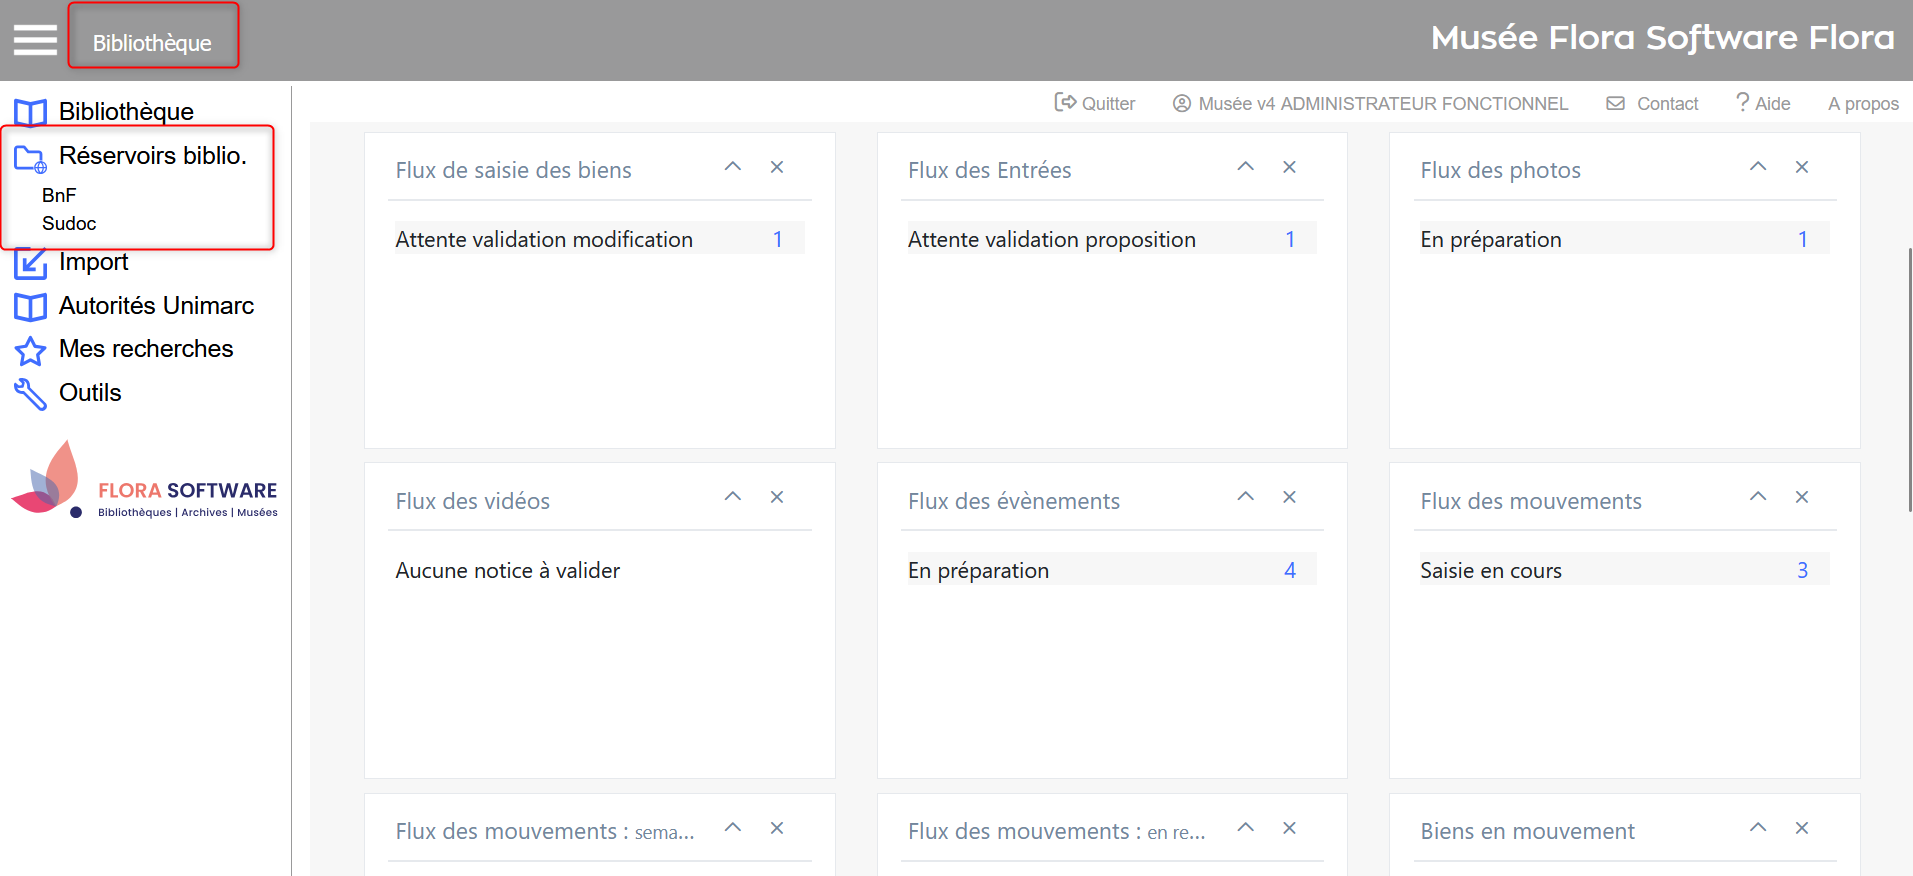Click the Bibliothèque book icon in sidebar

(30, 112)
